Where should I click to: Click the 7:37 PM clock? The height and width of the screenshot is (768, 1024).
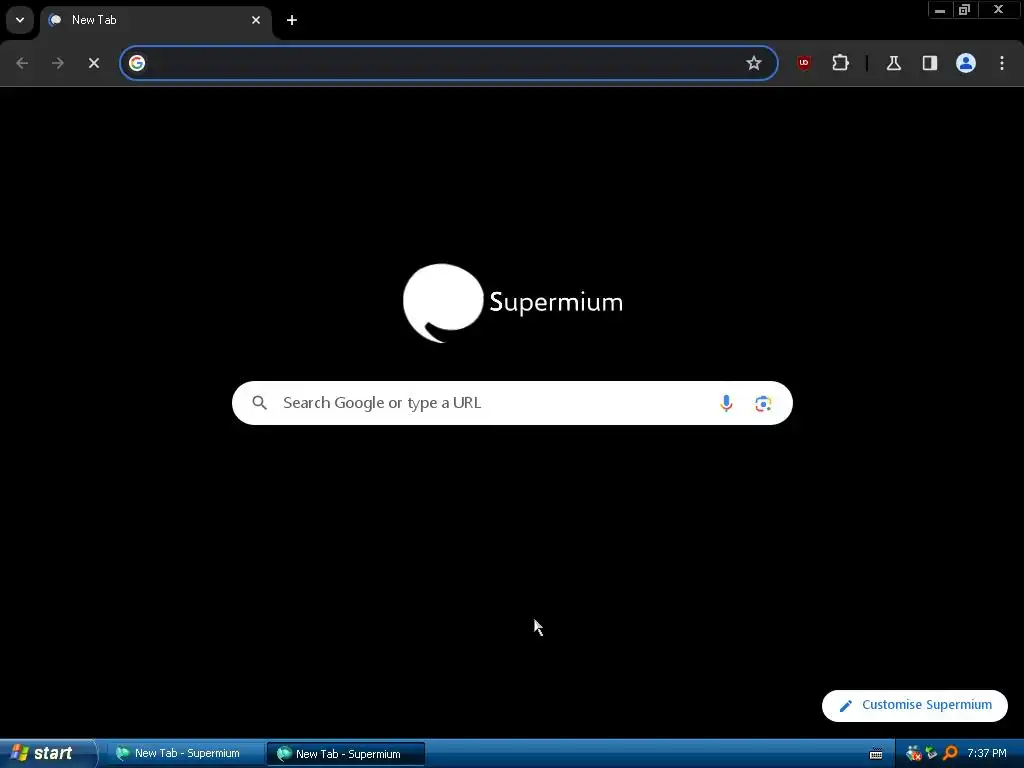987,753
